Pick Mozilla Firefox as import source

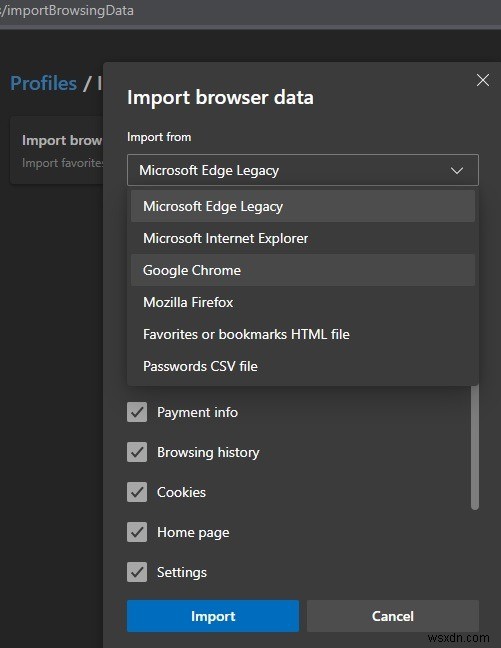click(x=303, y=302)
